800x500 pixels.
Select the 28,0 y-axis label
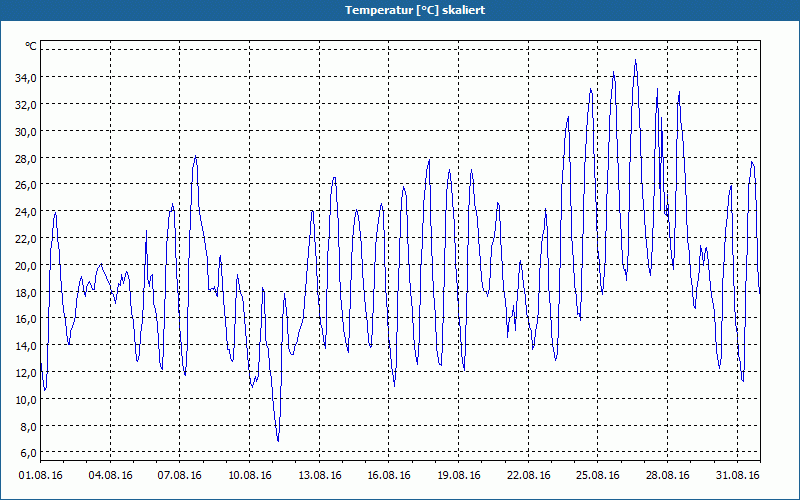26,158
